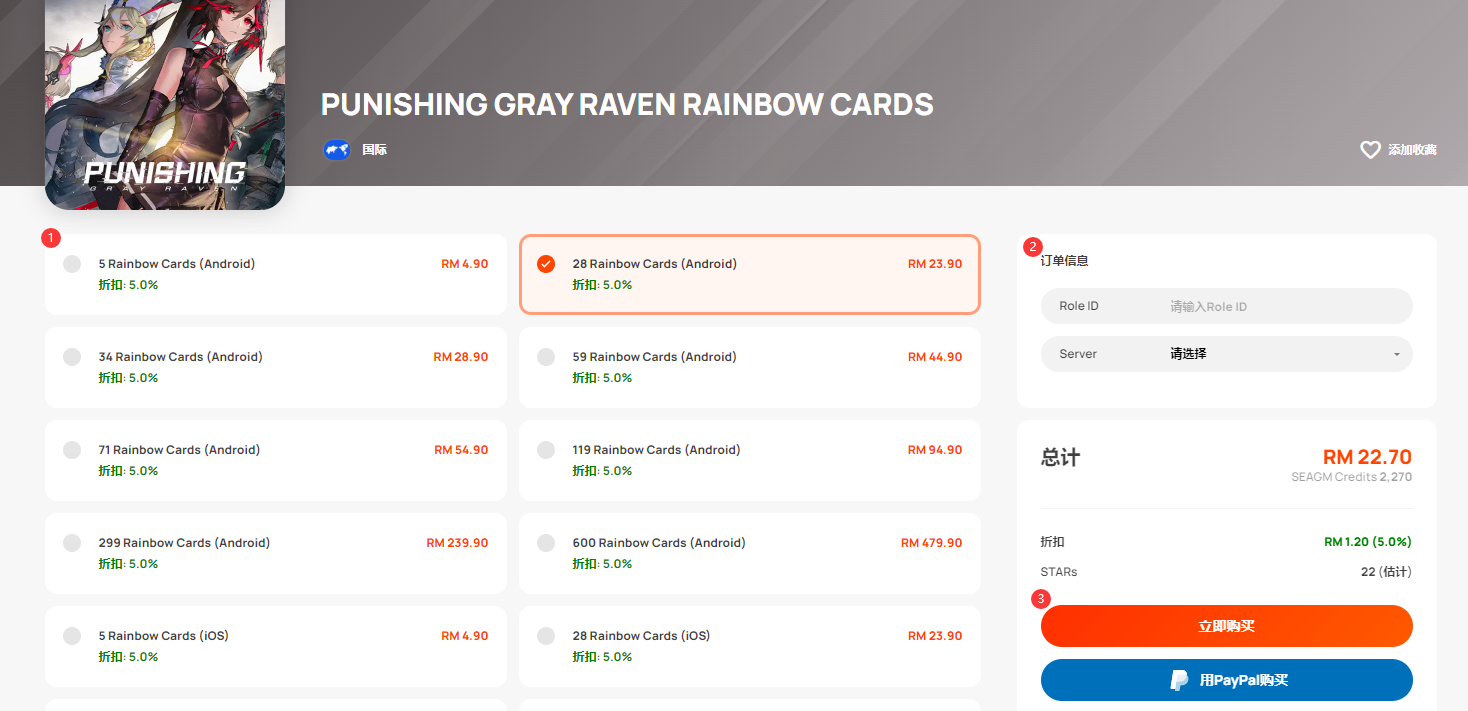Click the 22 (估计) STARs value

tap(1387, 572)
